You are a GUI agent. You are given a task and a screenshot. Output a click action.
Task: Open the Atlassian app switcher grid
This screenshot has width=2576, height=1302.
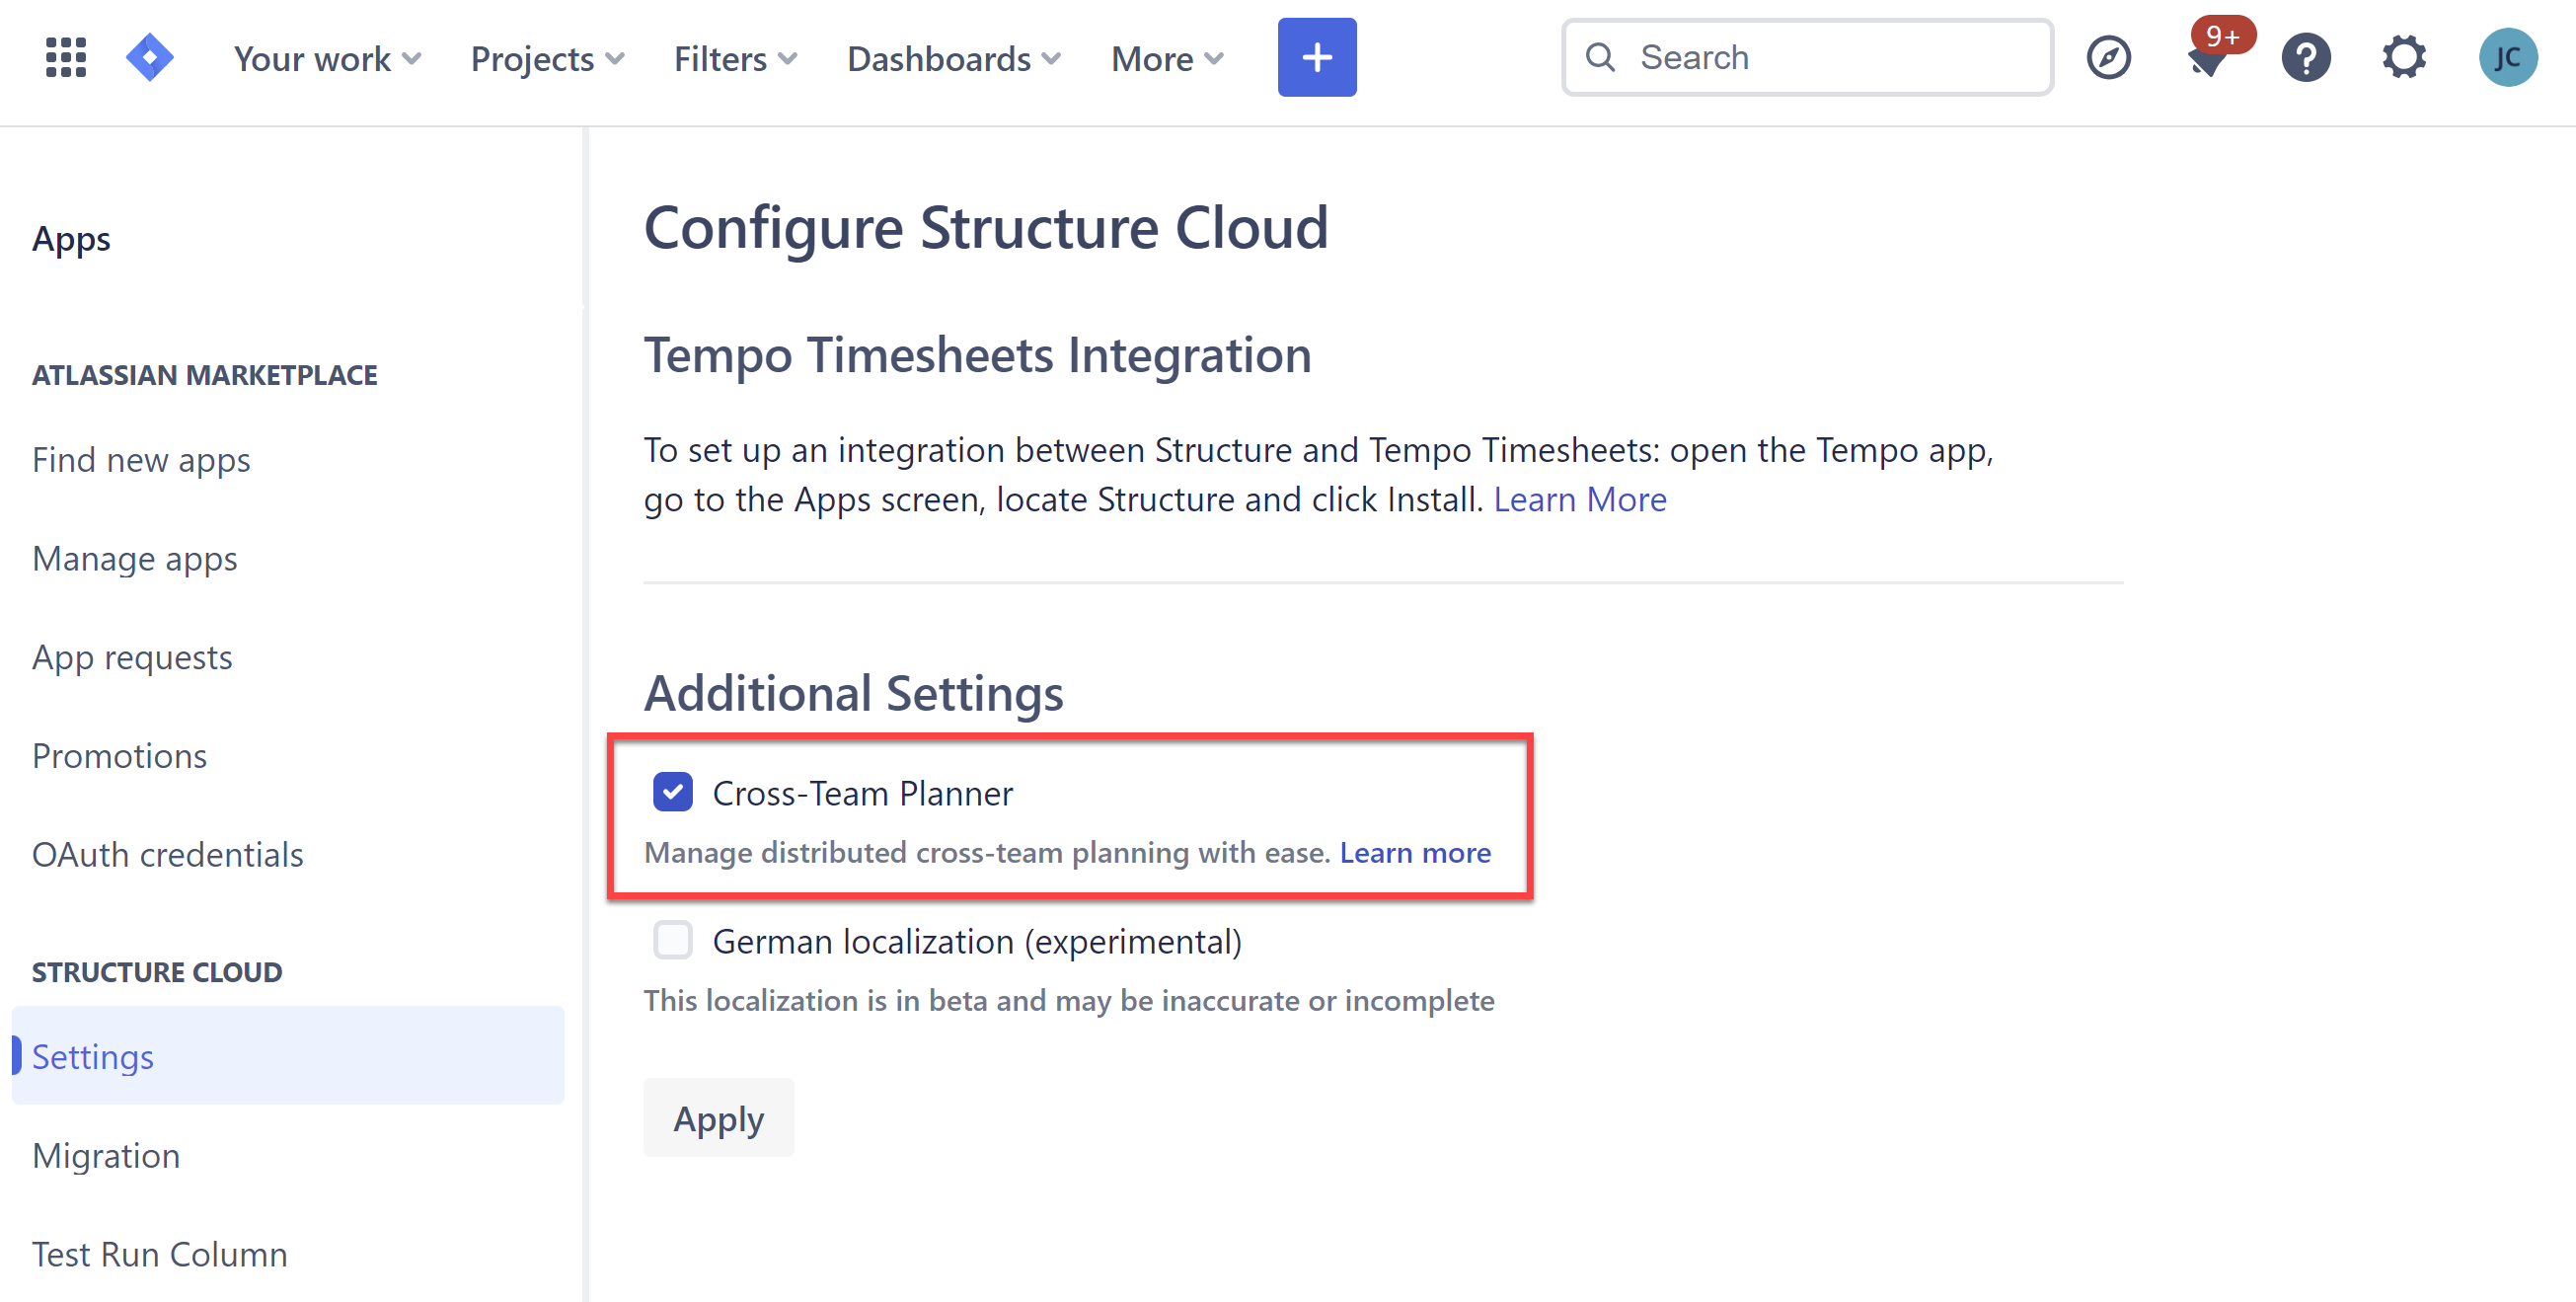click(64, 57)
